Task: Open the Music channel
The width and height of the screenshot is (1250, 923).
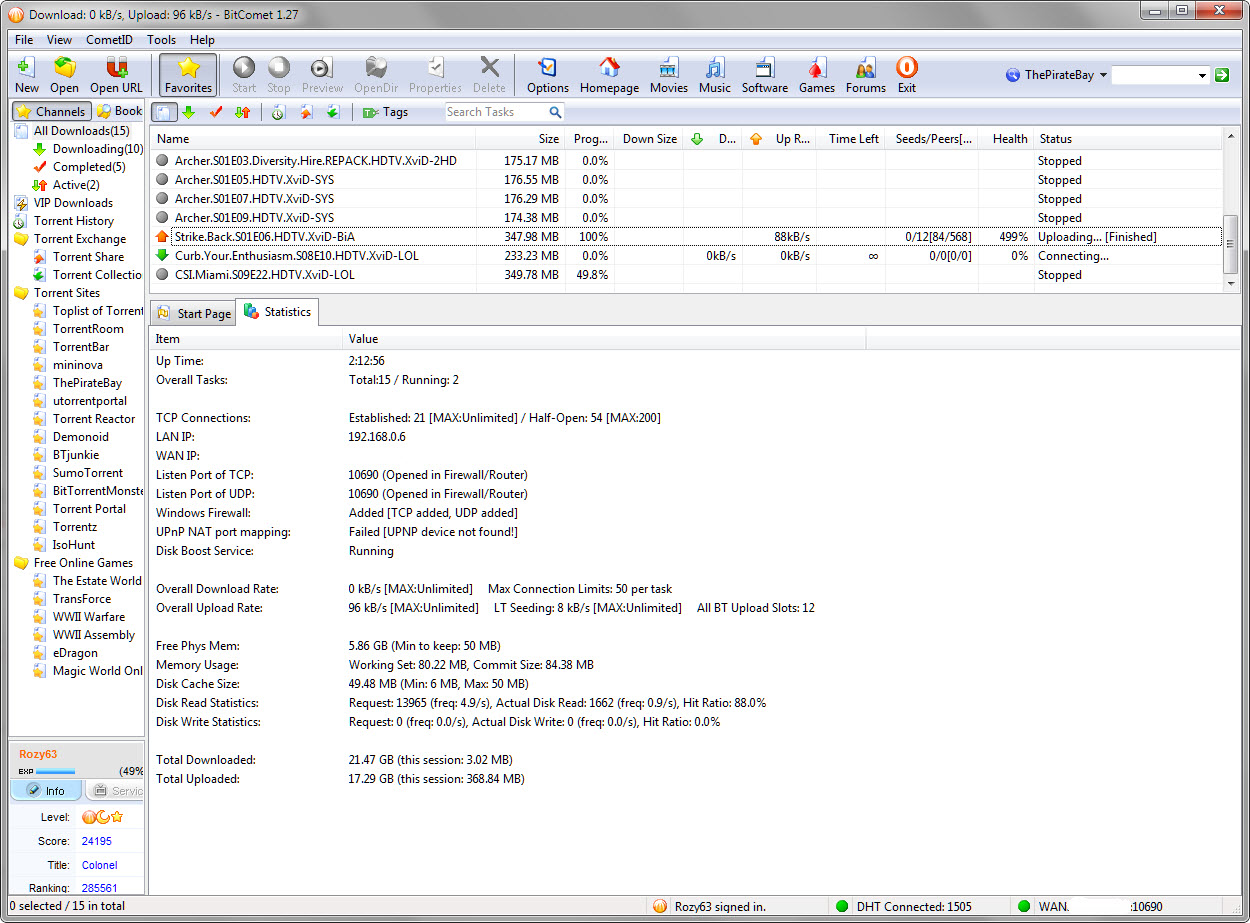Action: 715,75
